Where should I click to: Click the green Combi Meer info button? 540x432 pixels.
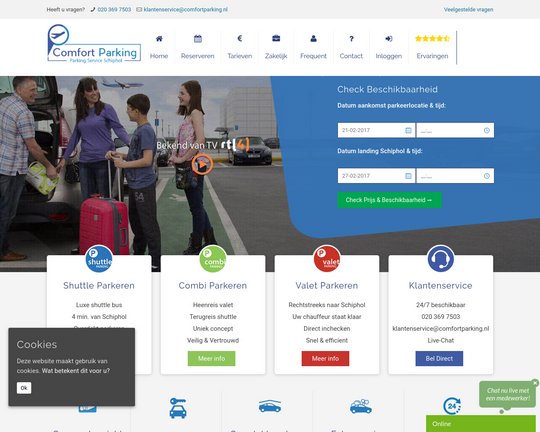[x=211, y=358]
